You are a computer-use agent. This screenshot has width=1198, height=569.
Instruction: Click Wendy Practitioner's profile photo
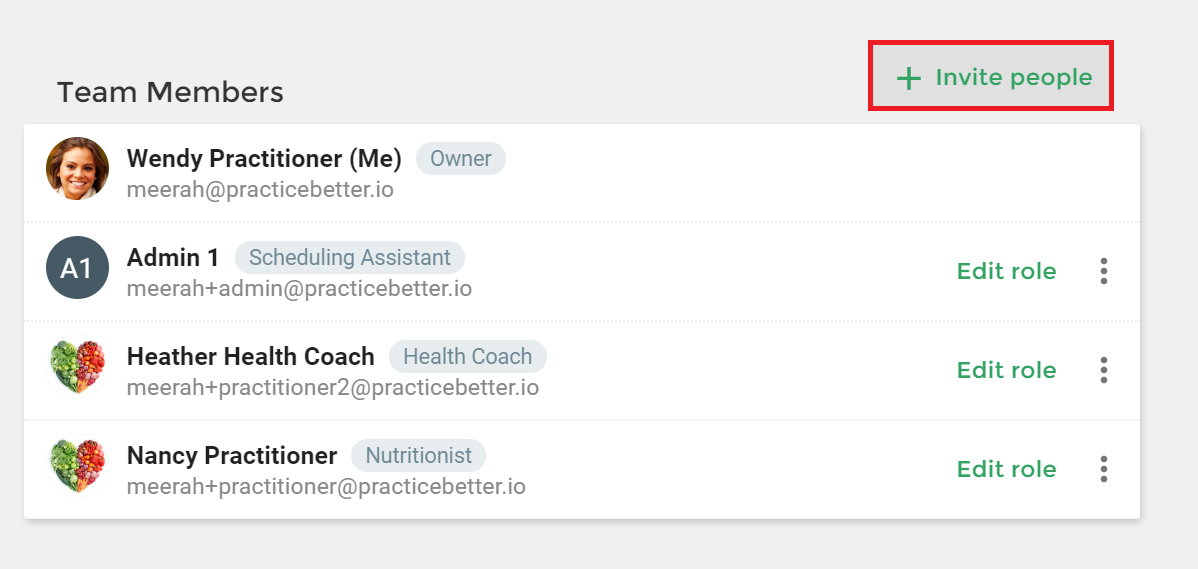click(x=77, y=169)
